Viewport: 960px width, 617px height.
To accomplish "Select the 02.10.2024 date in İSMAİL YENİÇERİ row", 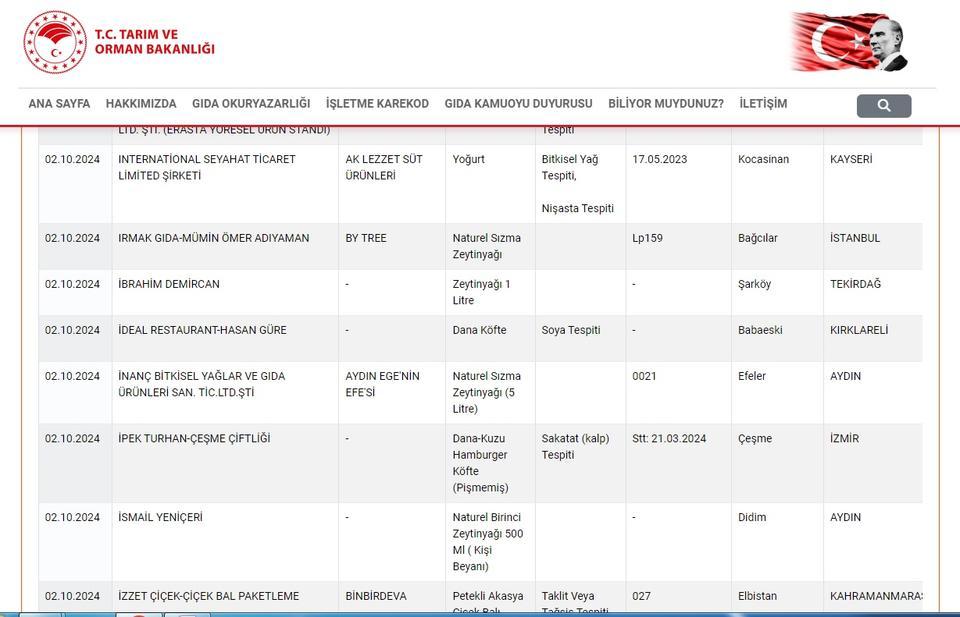I will [72, 517].
